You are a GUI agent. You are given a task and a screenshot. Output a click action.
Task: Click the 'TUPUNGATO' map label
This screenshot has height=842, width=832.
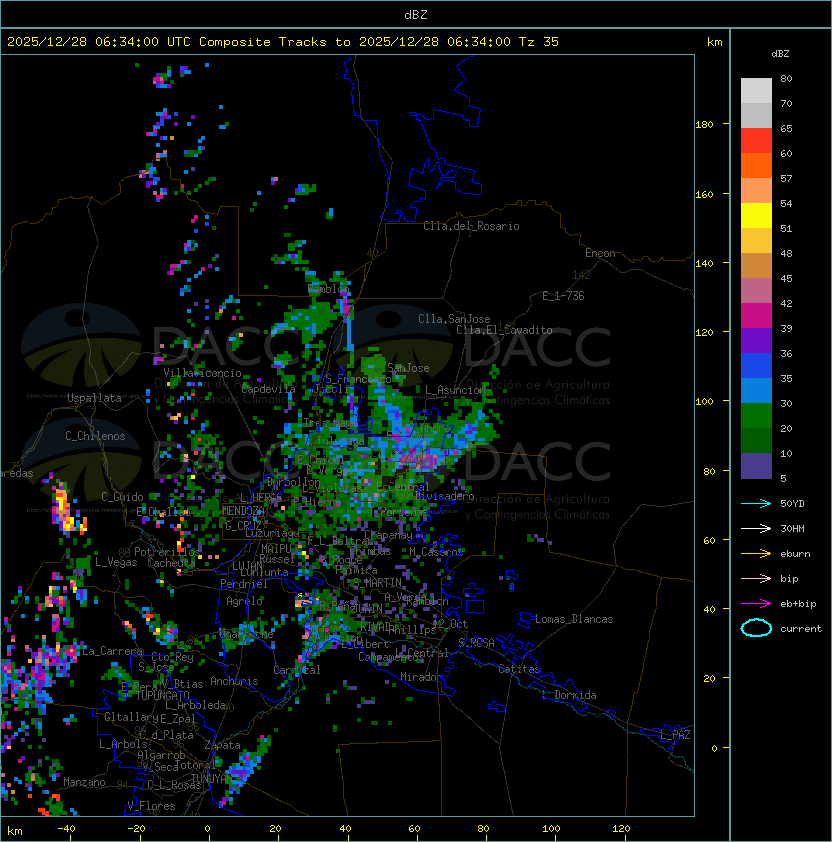pos(163,695)
